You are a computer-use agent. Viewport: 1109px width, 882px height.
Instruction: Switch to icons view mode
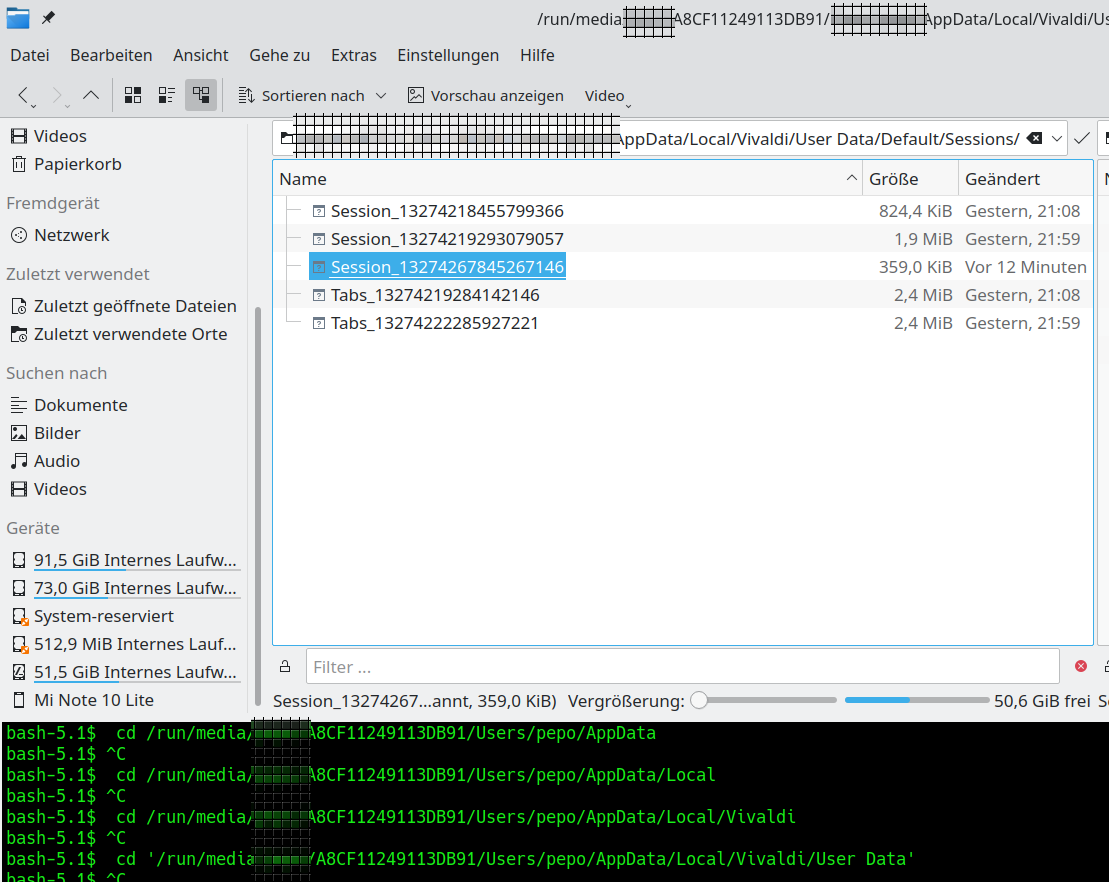133,95
